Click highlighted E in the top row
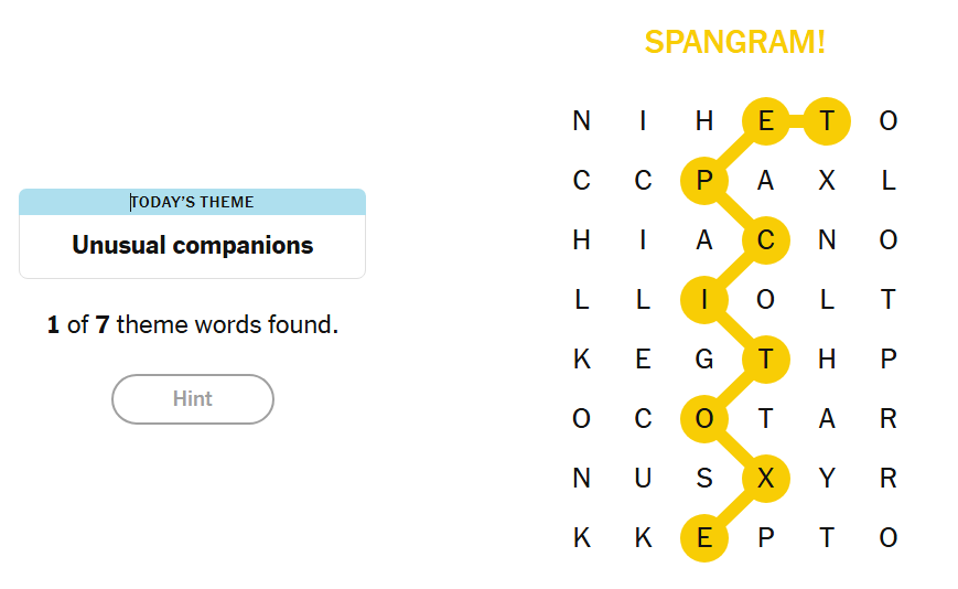958x589 pixels. pyautogui.click(x=766, y=122)
